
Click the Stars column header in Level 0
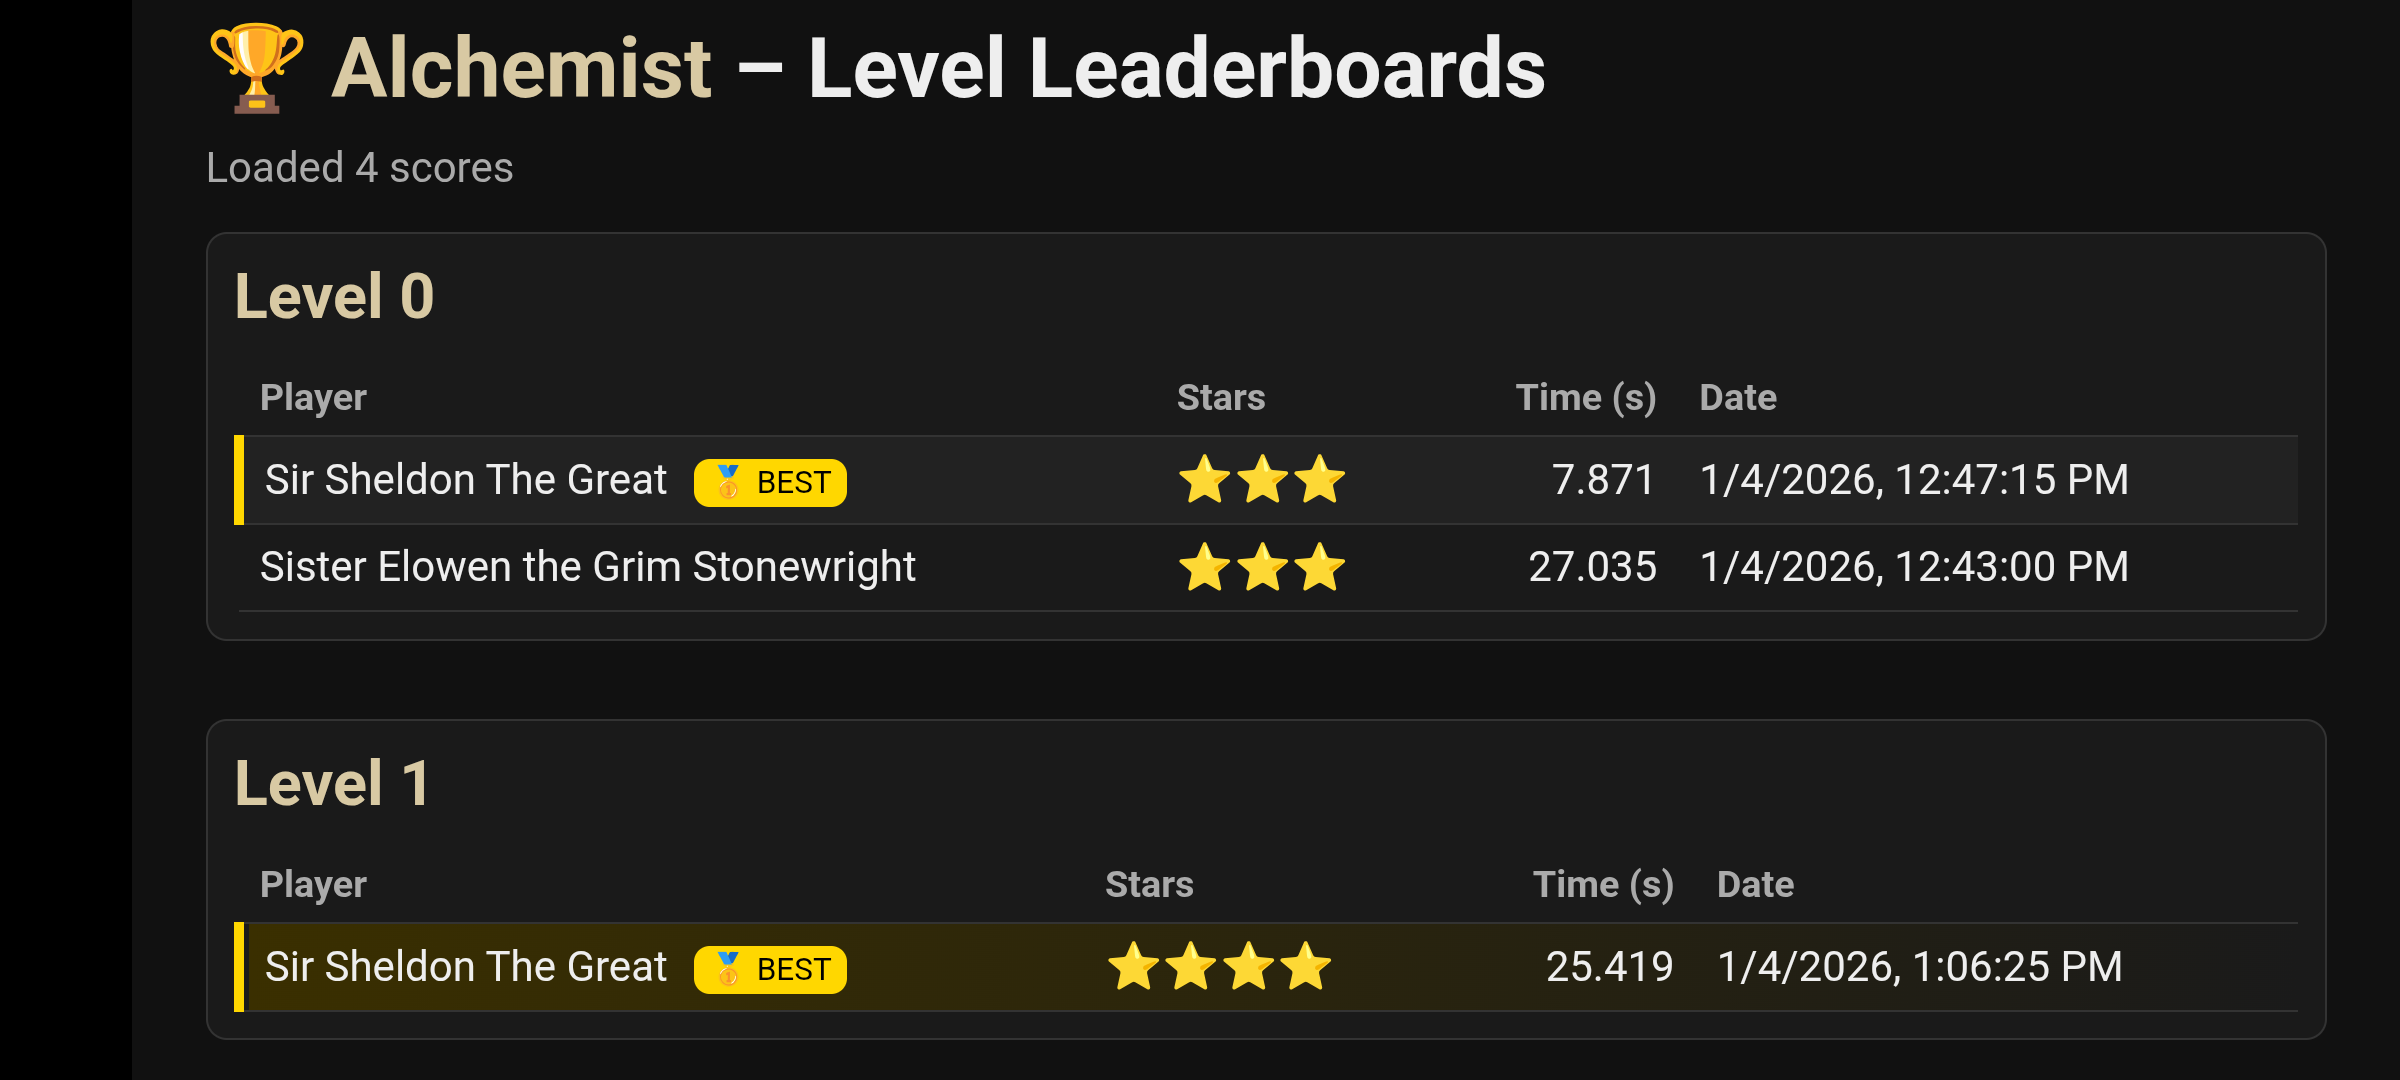[1221, 398]
